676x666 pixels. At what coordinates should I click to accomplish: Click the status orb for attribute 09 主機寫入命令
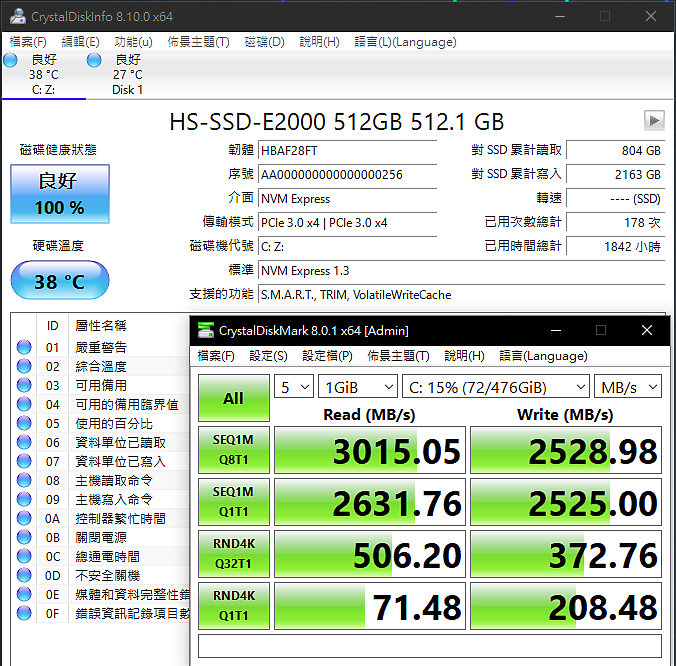24,499
